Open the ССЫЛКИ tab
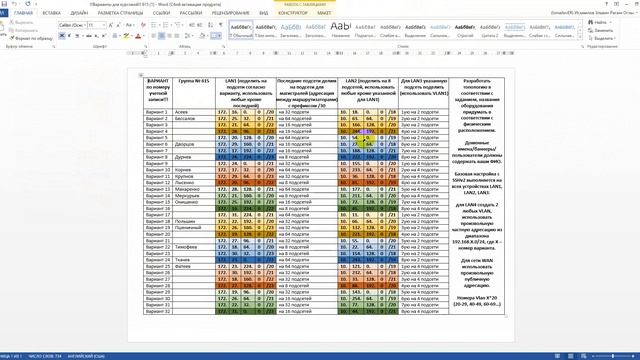The image size is (640, 360). pos(161,13)
